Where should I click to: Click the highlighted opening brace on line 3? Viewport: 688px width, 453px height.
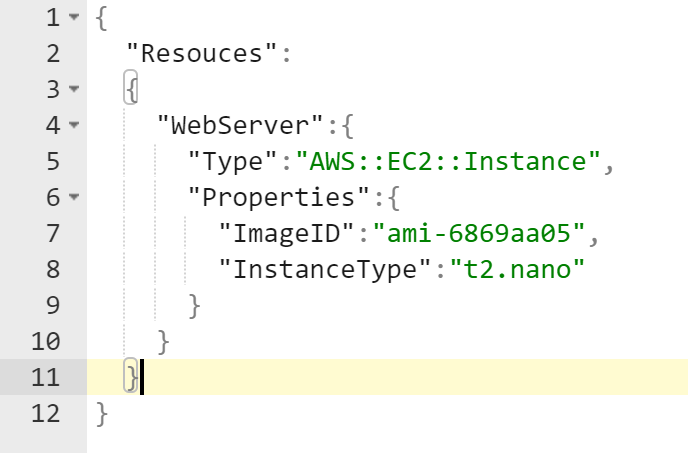click(131, 87)
